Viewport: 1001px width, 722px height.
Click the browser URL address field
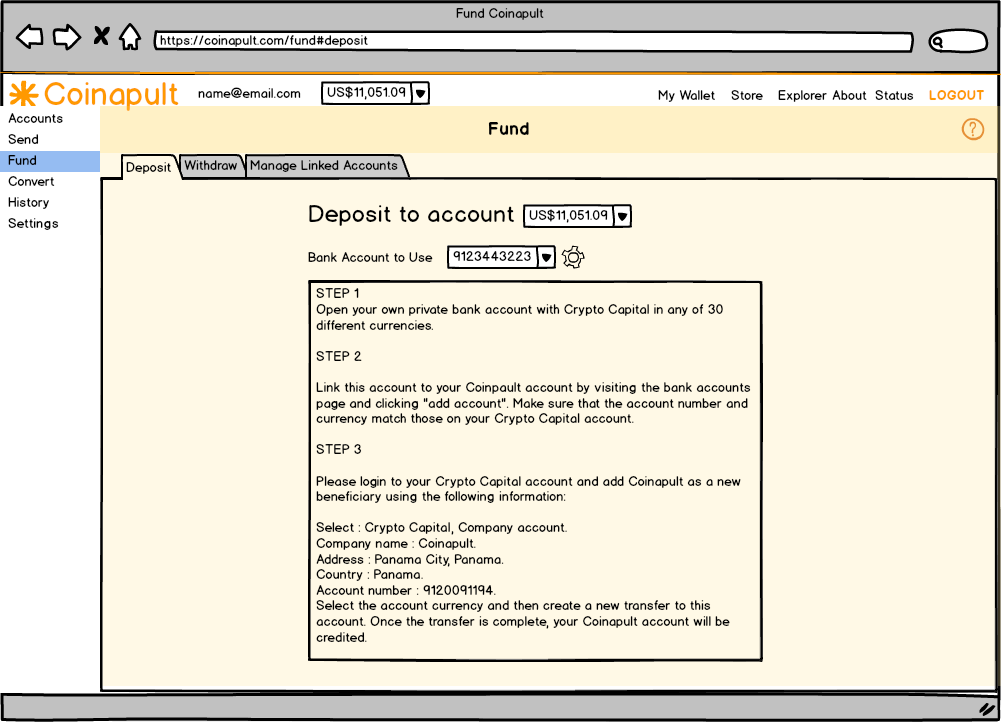(x=533, y=42)
